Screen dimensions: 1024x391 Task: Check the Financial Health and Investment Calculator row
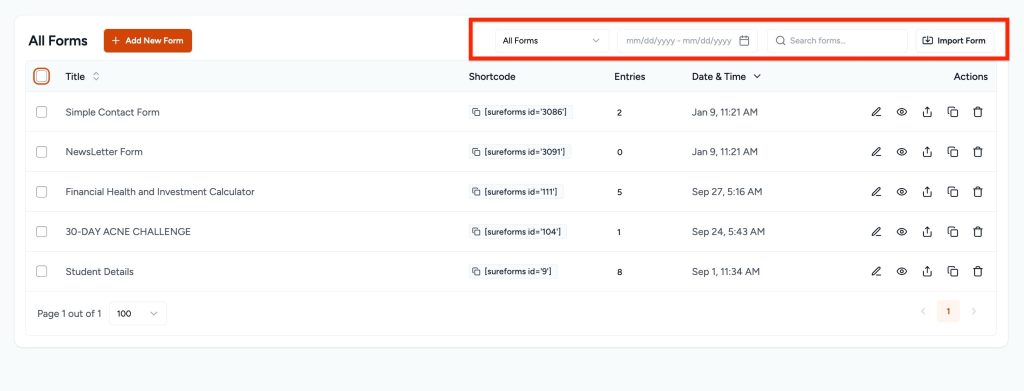point(41,192)
